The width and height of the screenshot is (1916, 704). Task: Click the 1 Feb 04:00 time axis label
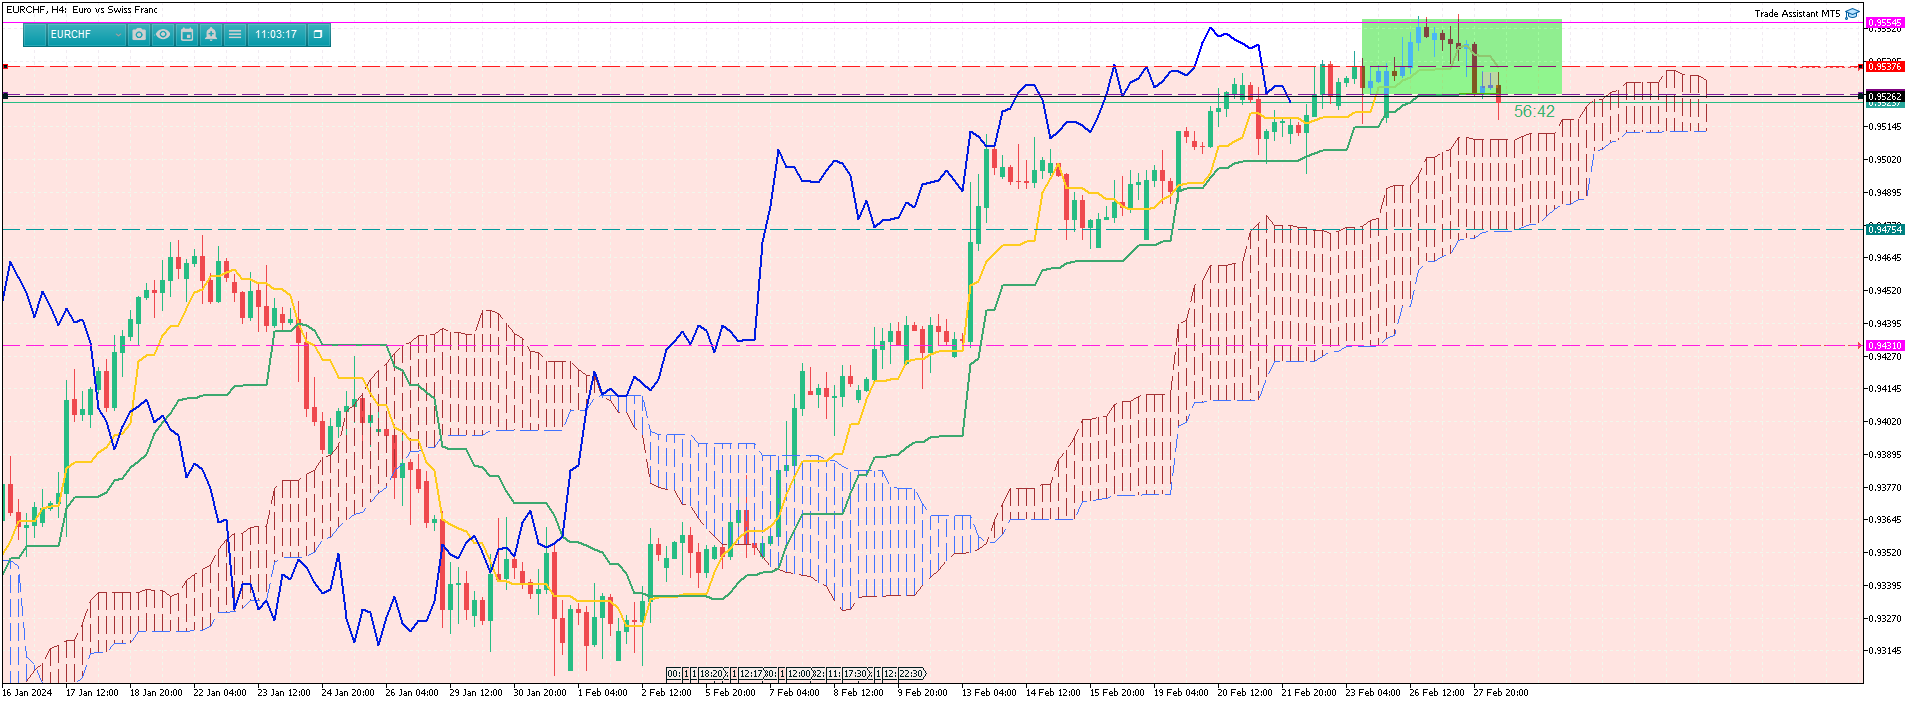click(x=602, y=692)
